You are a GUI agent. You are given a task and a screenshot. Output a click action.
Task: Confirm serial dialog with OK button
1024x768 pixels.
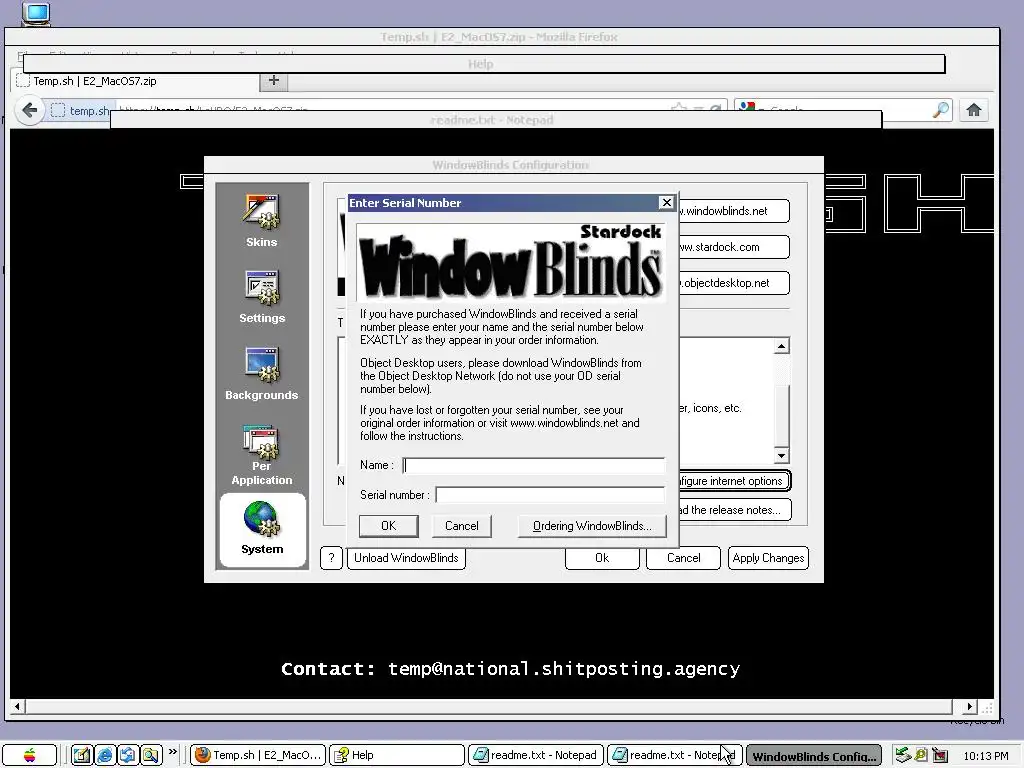tap(389, 526)
